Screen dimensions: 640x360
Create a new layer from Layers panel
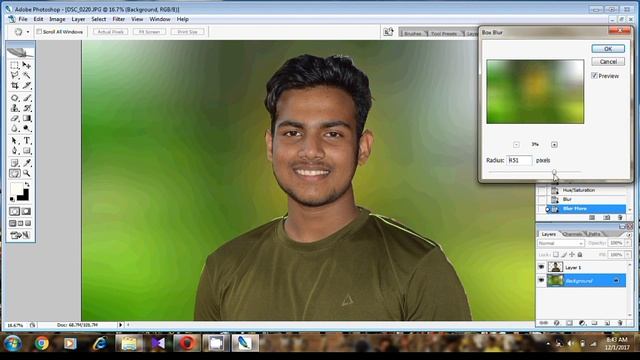607,323
